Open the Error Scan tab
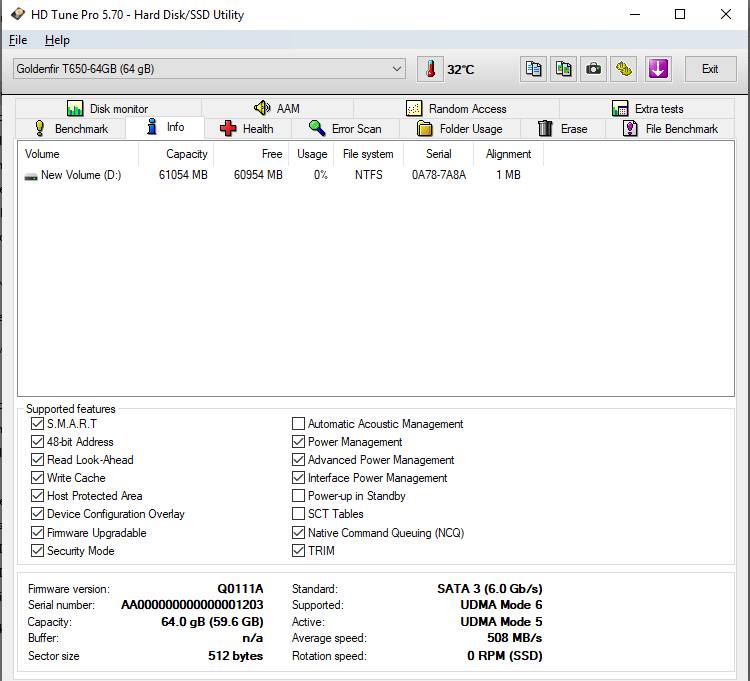Image resolution: width=750 pixels, height=681 pixels. click(x=345, y=129)
